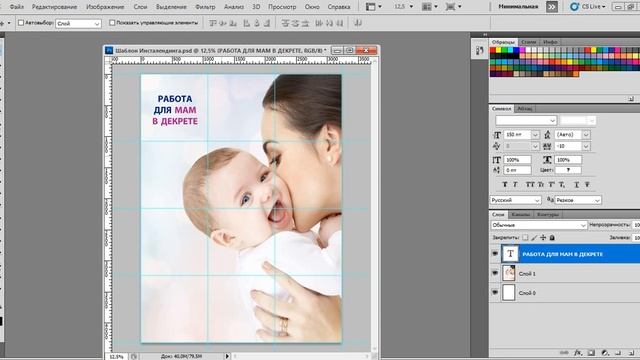Image resolution: width=640 pixels, height=360 pixels.
Task: Switch to the Контуры tab
Action: [x=547, y=215]
